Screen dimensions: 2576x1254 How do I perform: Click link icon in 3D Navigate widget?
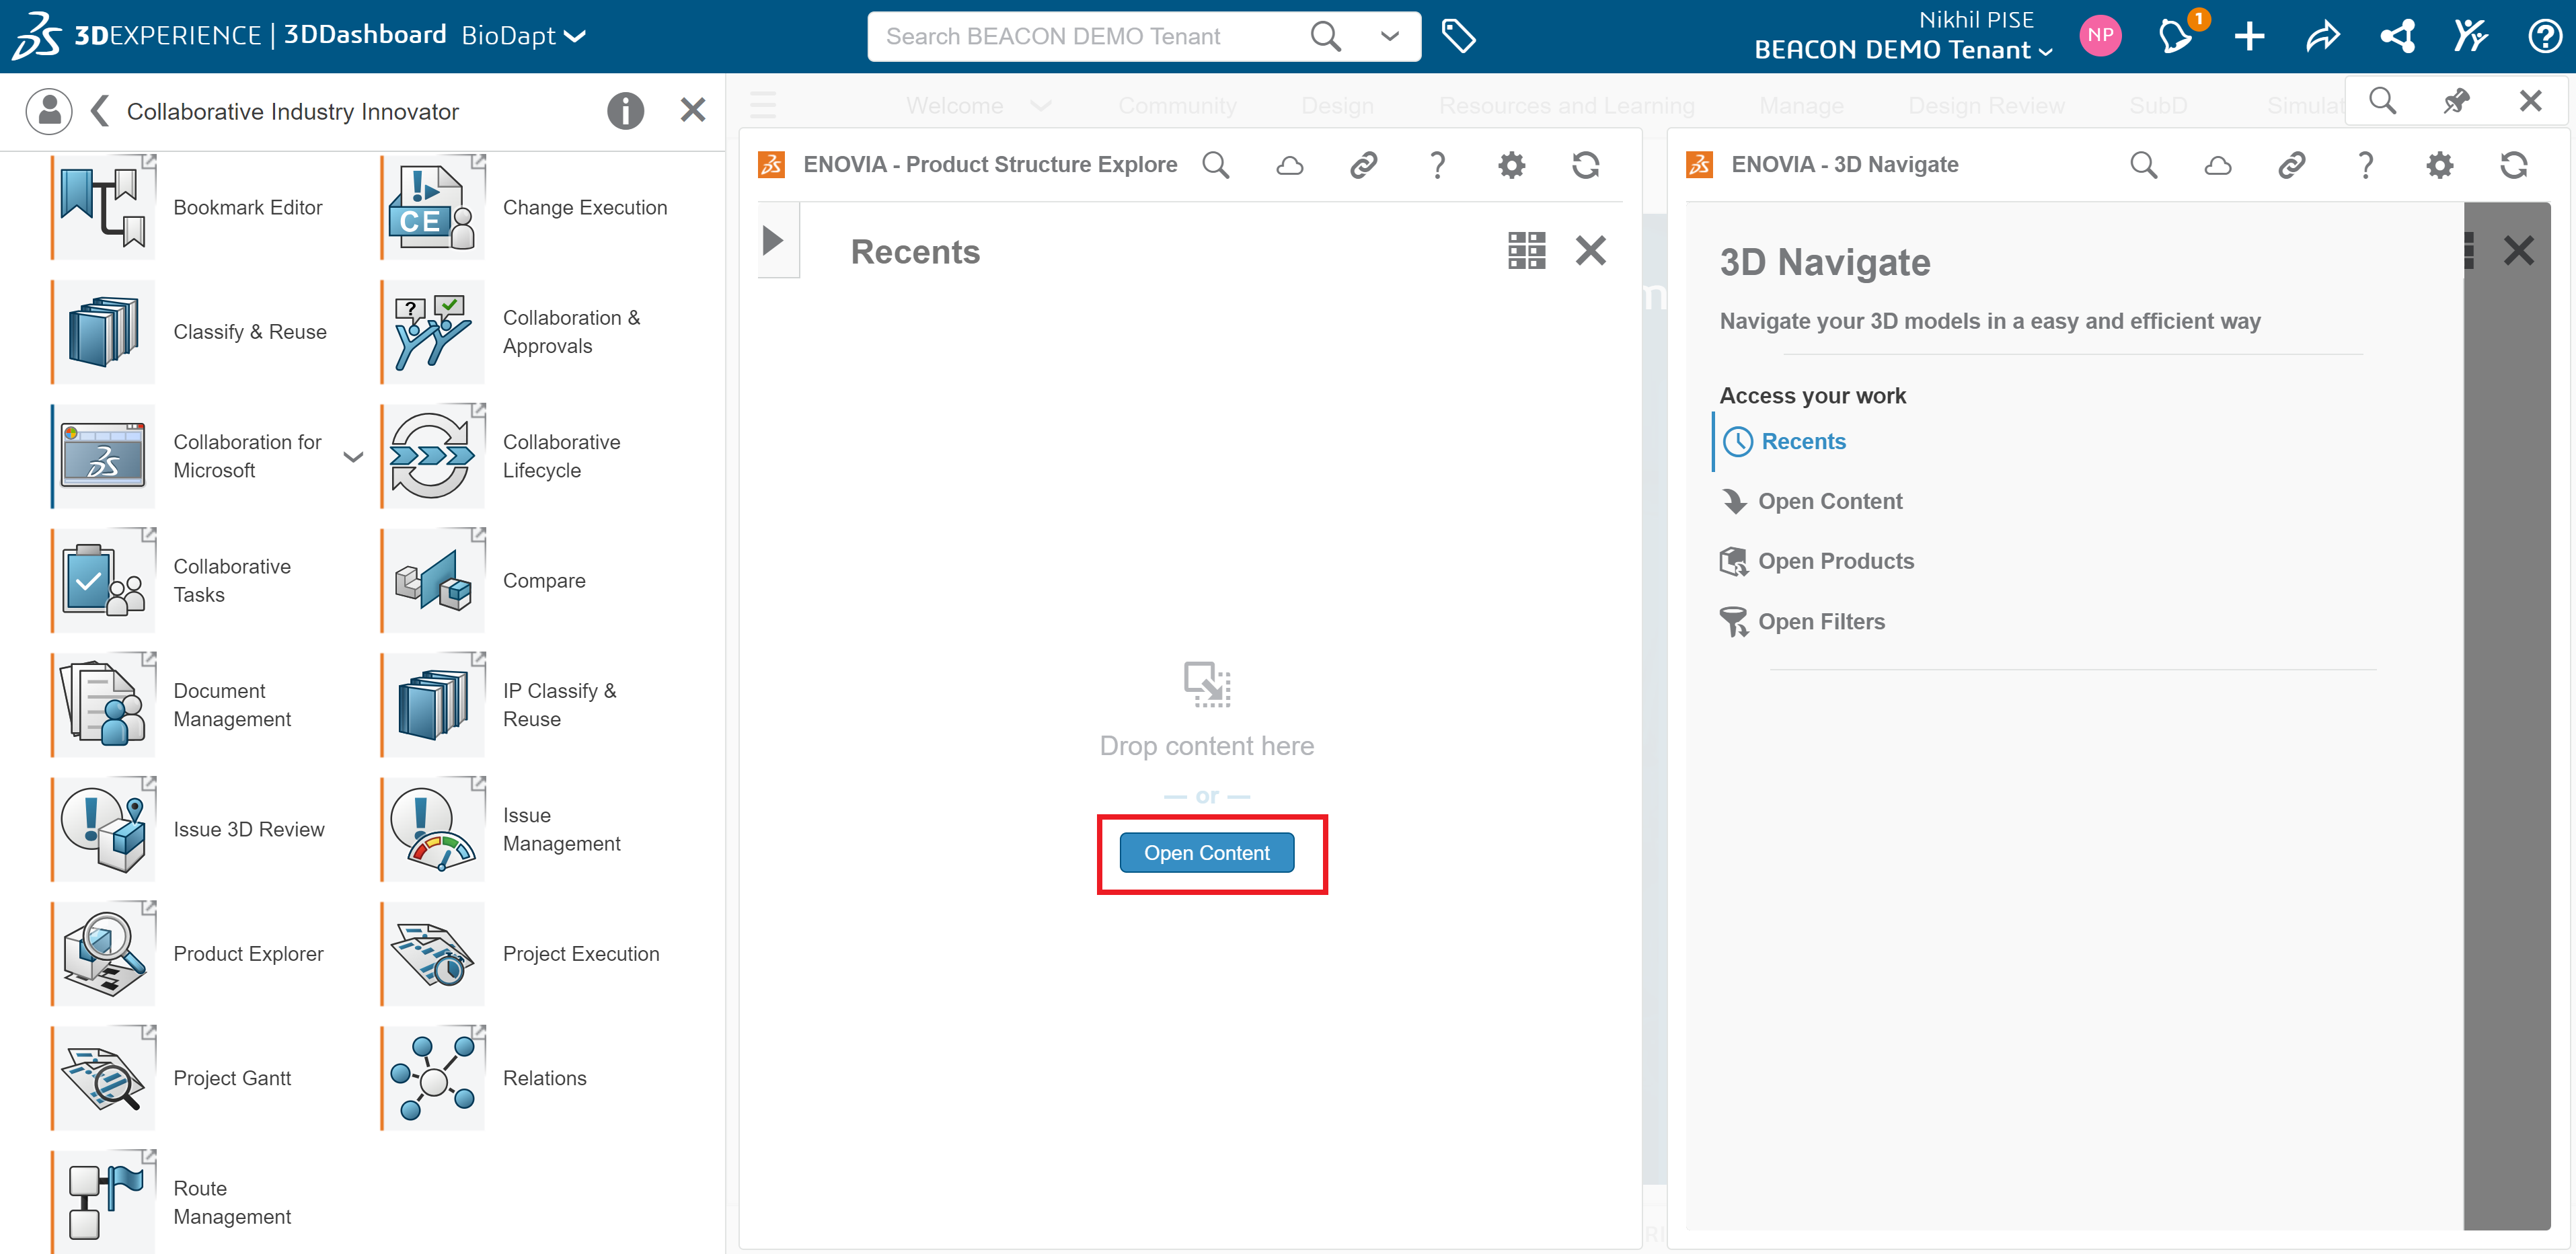point(2292,165)
